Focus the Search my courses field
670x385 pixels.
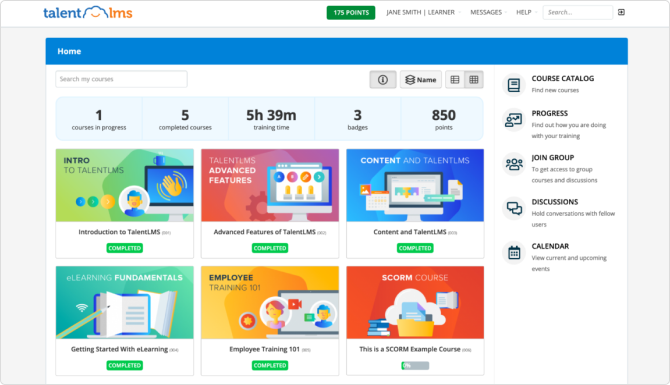pos(121,79)
